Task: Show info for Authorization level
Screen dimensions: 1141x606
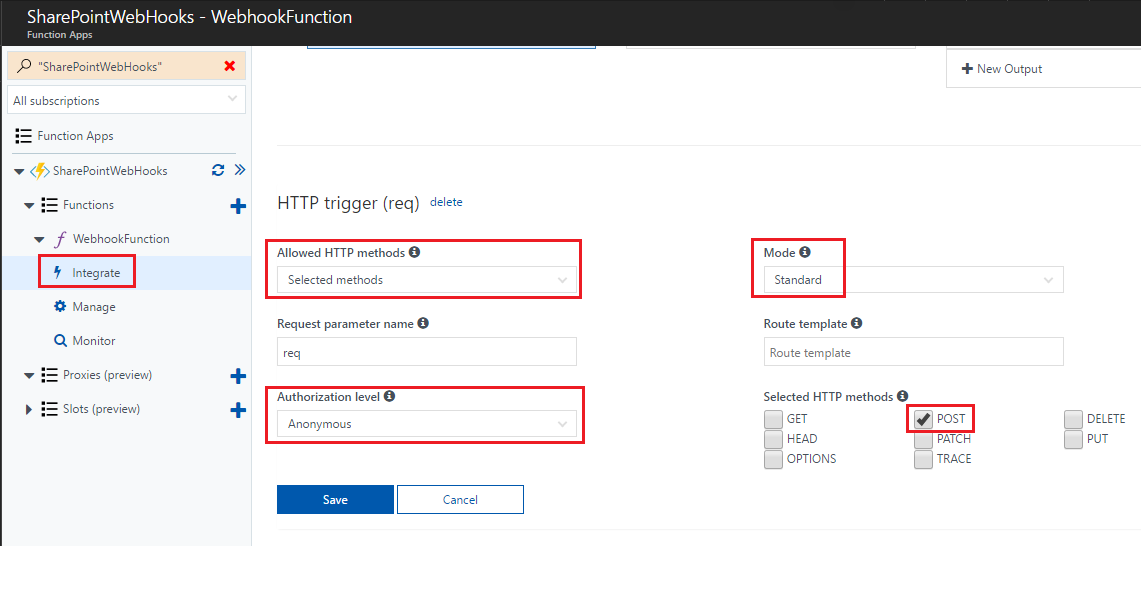Action: click(389, 396)
